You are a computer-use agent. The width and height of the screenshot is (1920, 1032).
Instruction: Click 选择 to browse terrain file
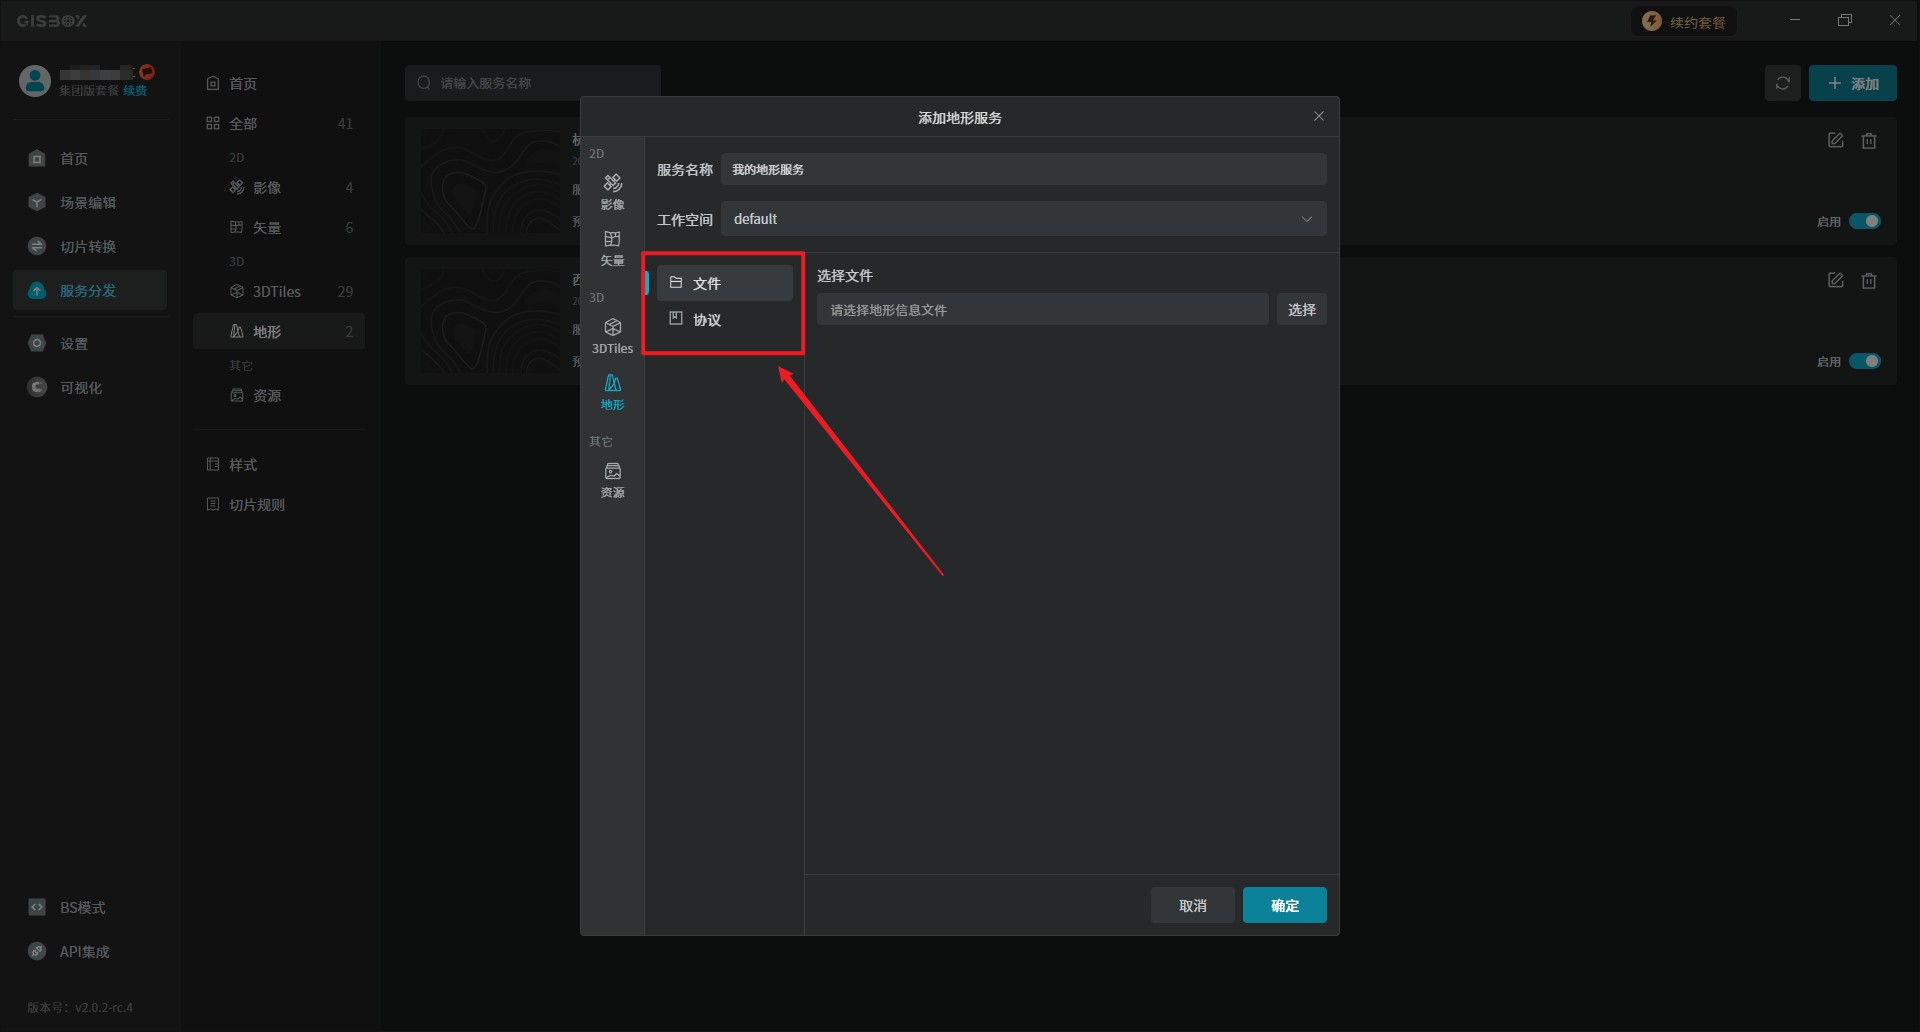point(1301,310)
